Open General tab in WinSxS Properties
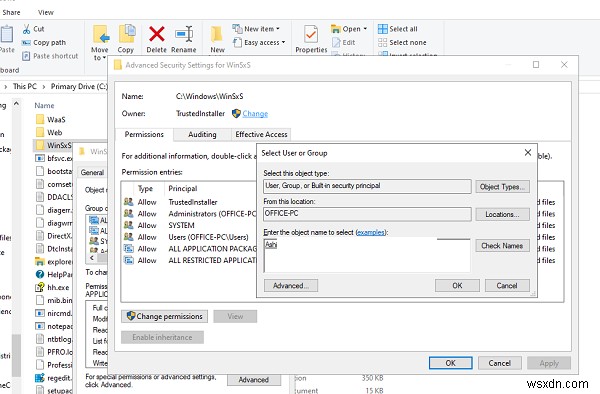The width and height of the screenshot is (600, 394). click(x=92, y=173)
